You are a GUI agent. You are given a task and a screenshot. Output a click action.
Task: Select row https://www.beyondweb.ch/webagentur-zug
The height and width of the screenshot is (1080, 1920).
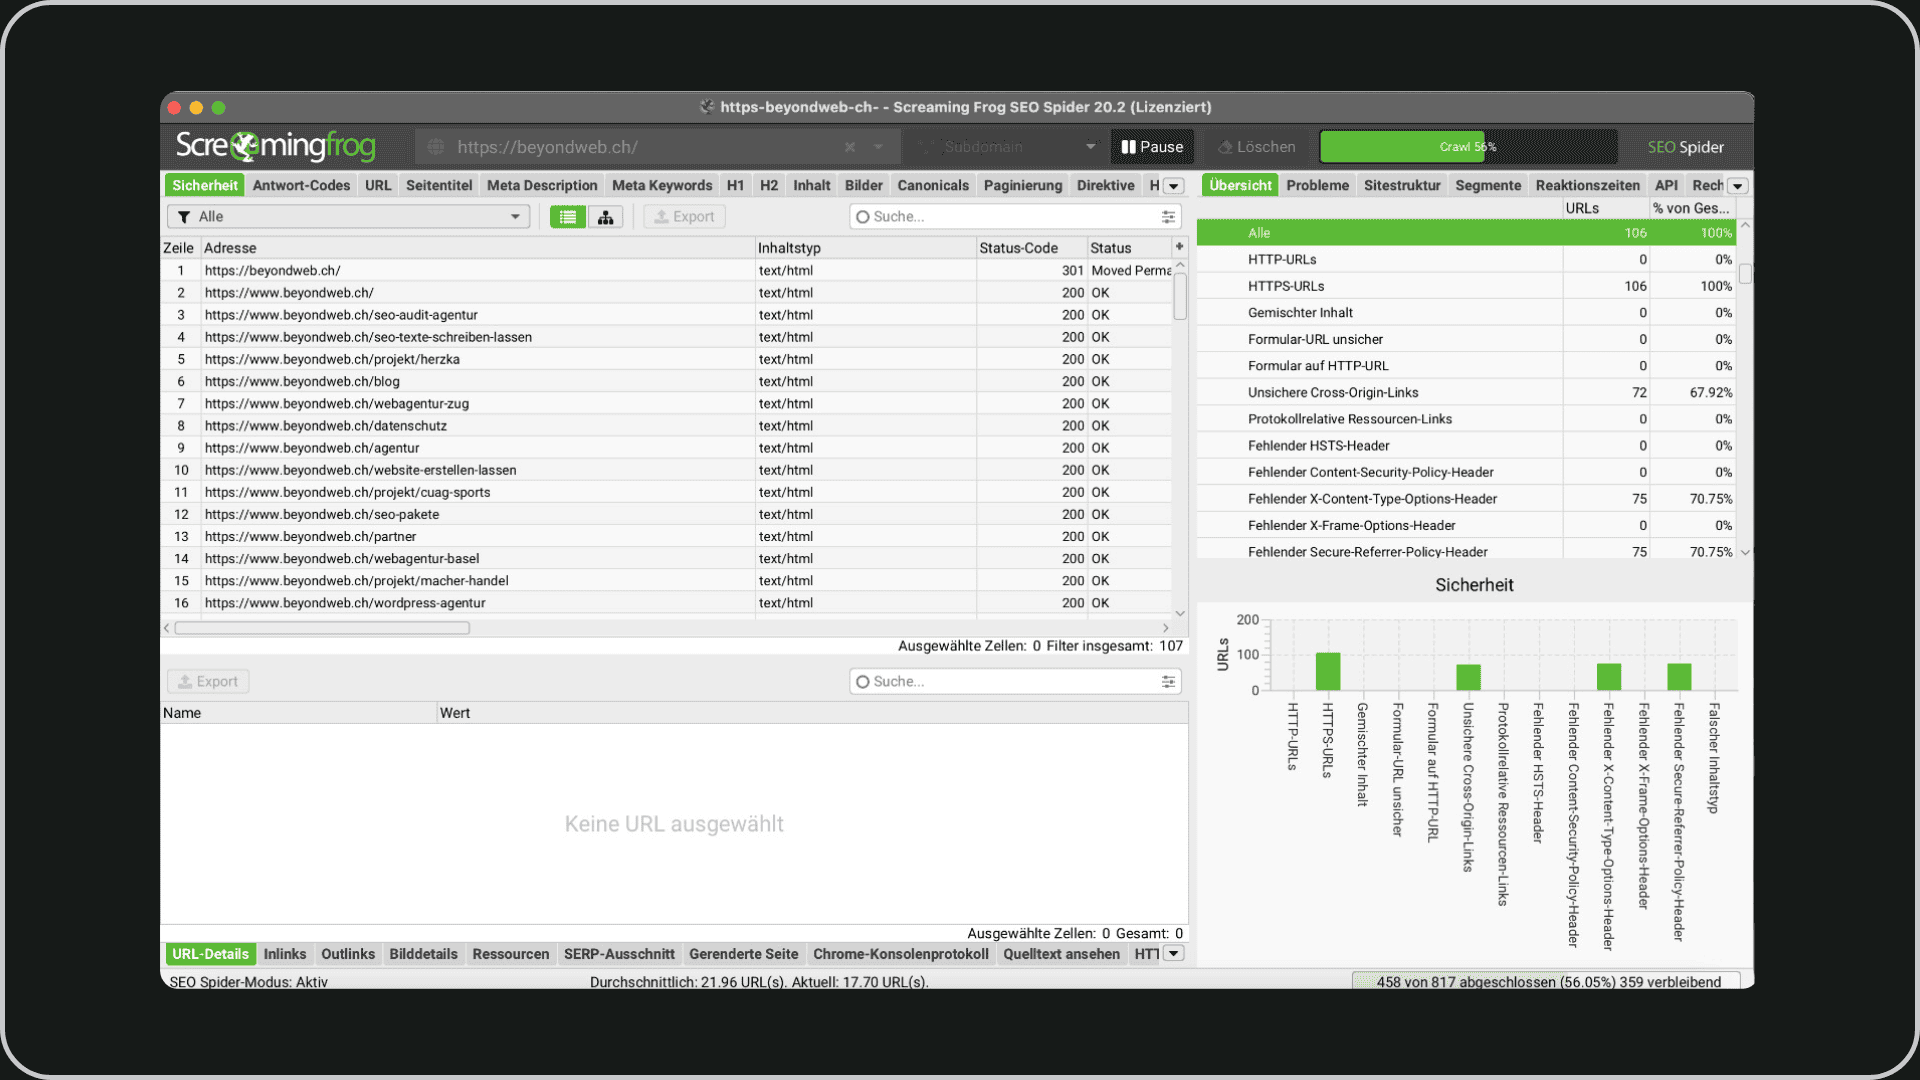666,404
